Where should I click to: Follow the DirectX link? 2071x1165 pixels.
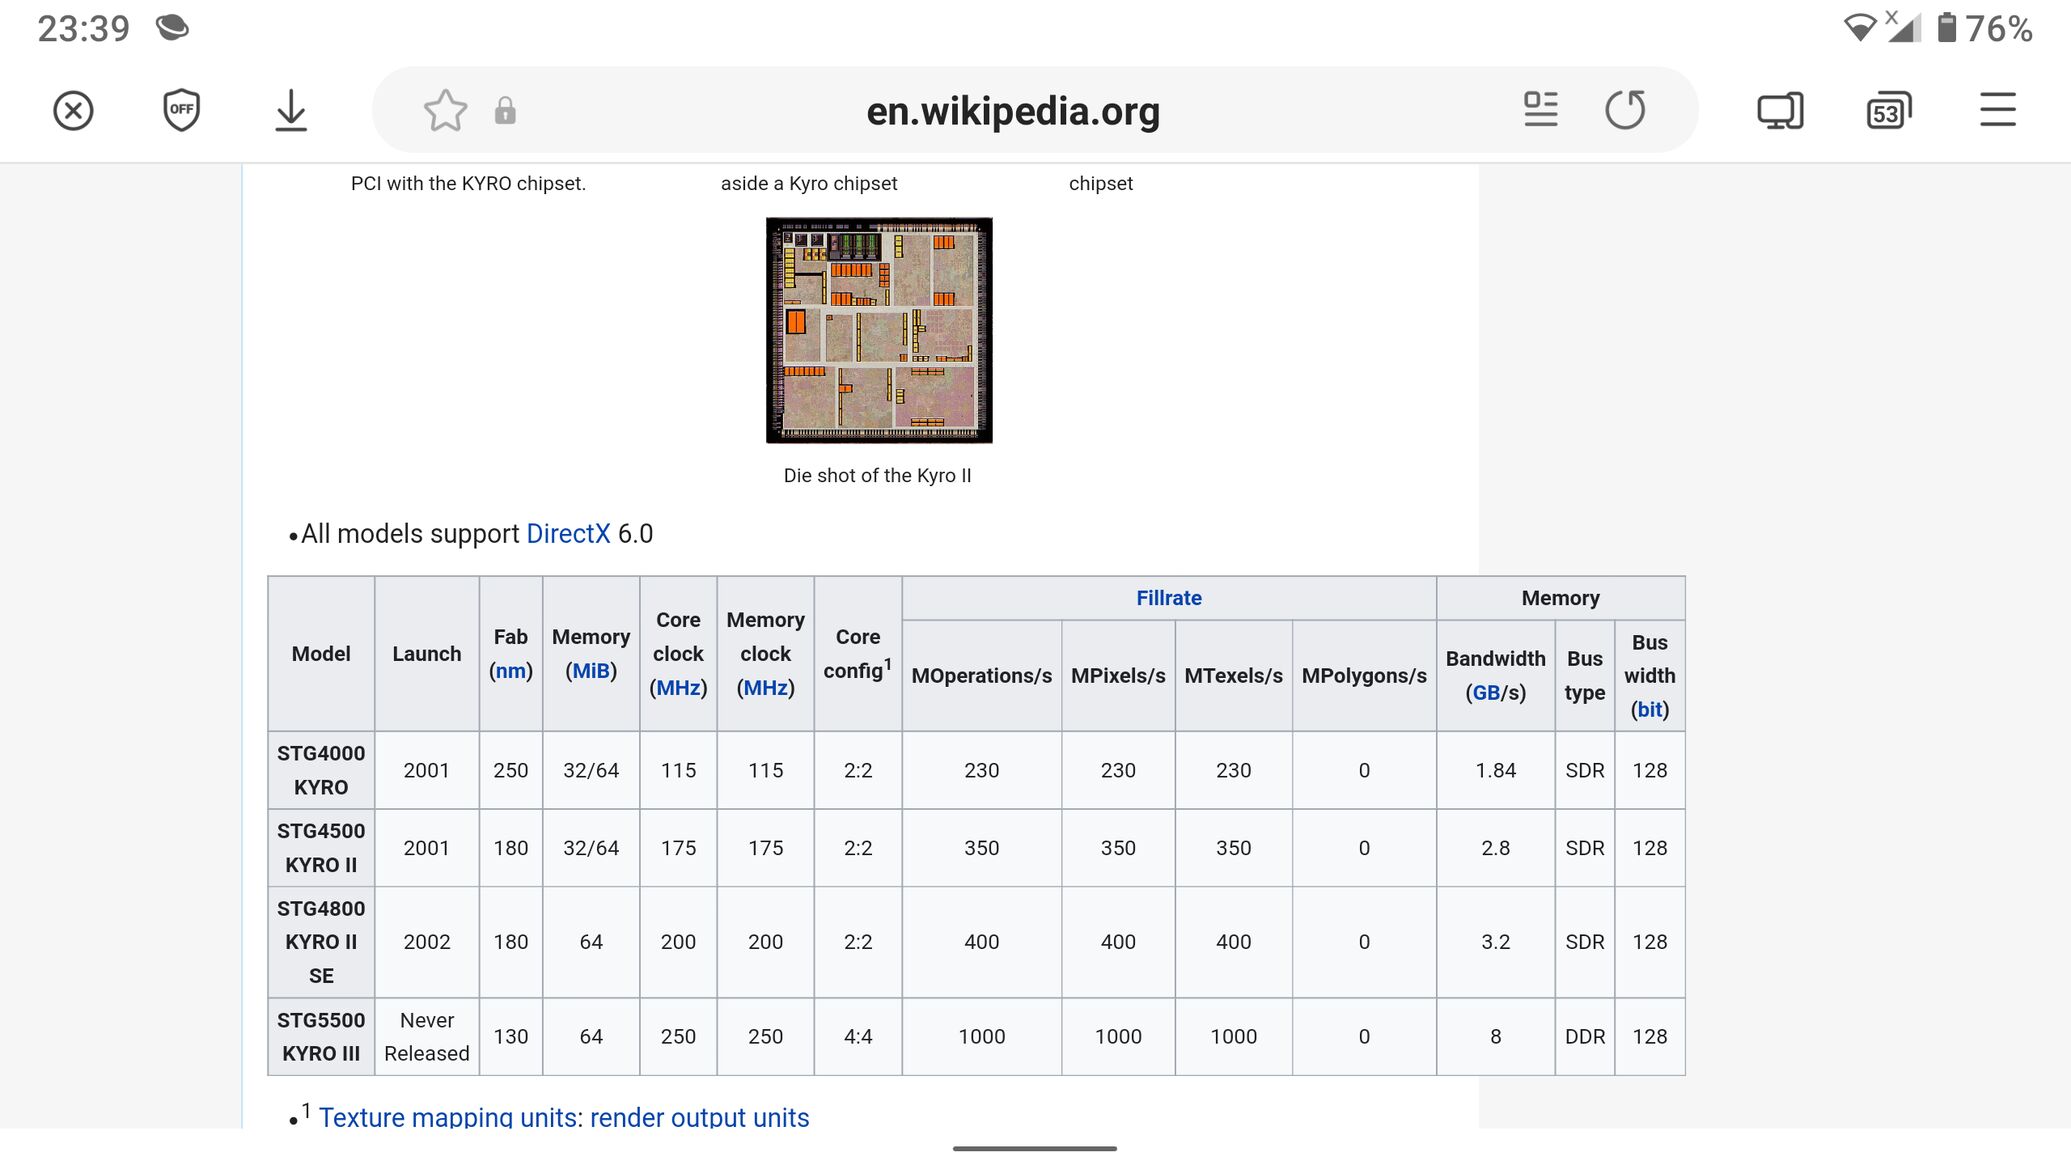pyautogui.click(x=568, y=534)
